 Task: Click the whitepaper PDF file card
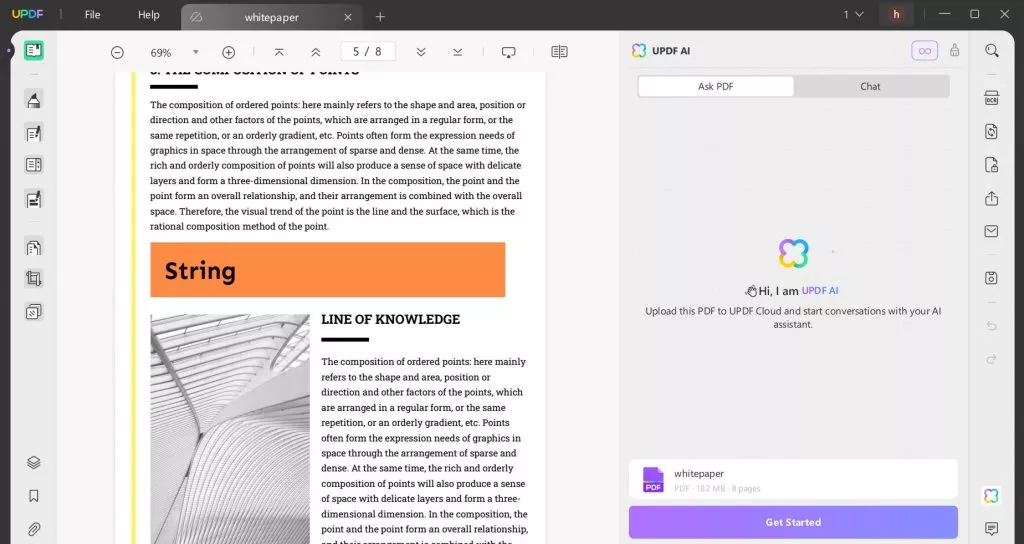click(793, 479)
